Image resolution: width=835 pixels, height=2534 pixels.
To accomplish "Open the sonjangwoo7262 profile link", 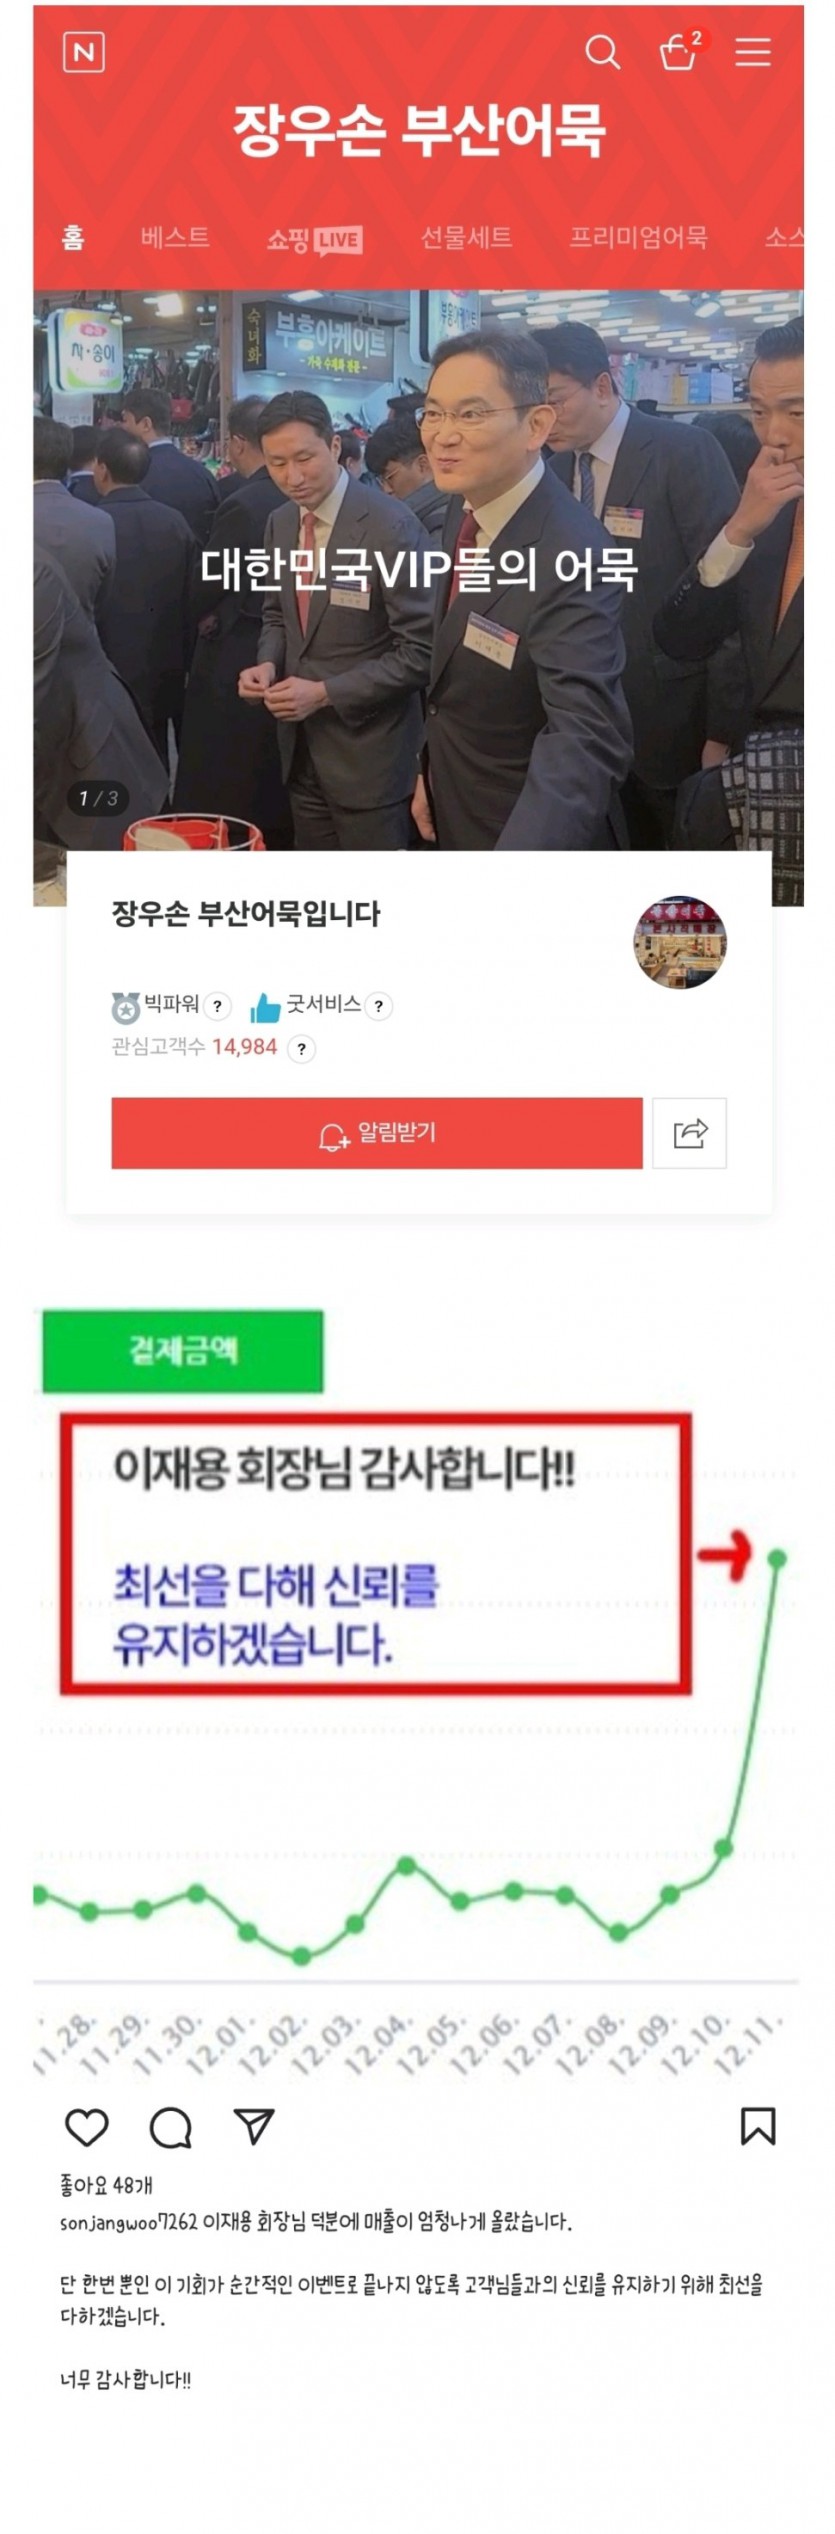I will coord(128,2222).
